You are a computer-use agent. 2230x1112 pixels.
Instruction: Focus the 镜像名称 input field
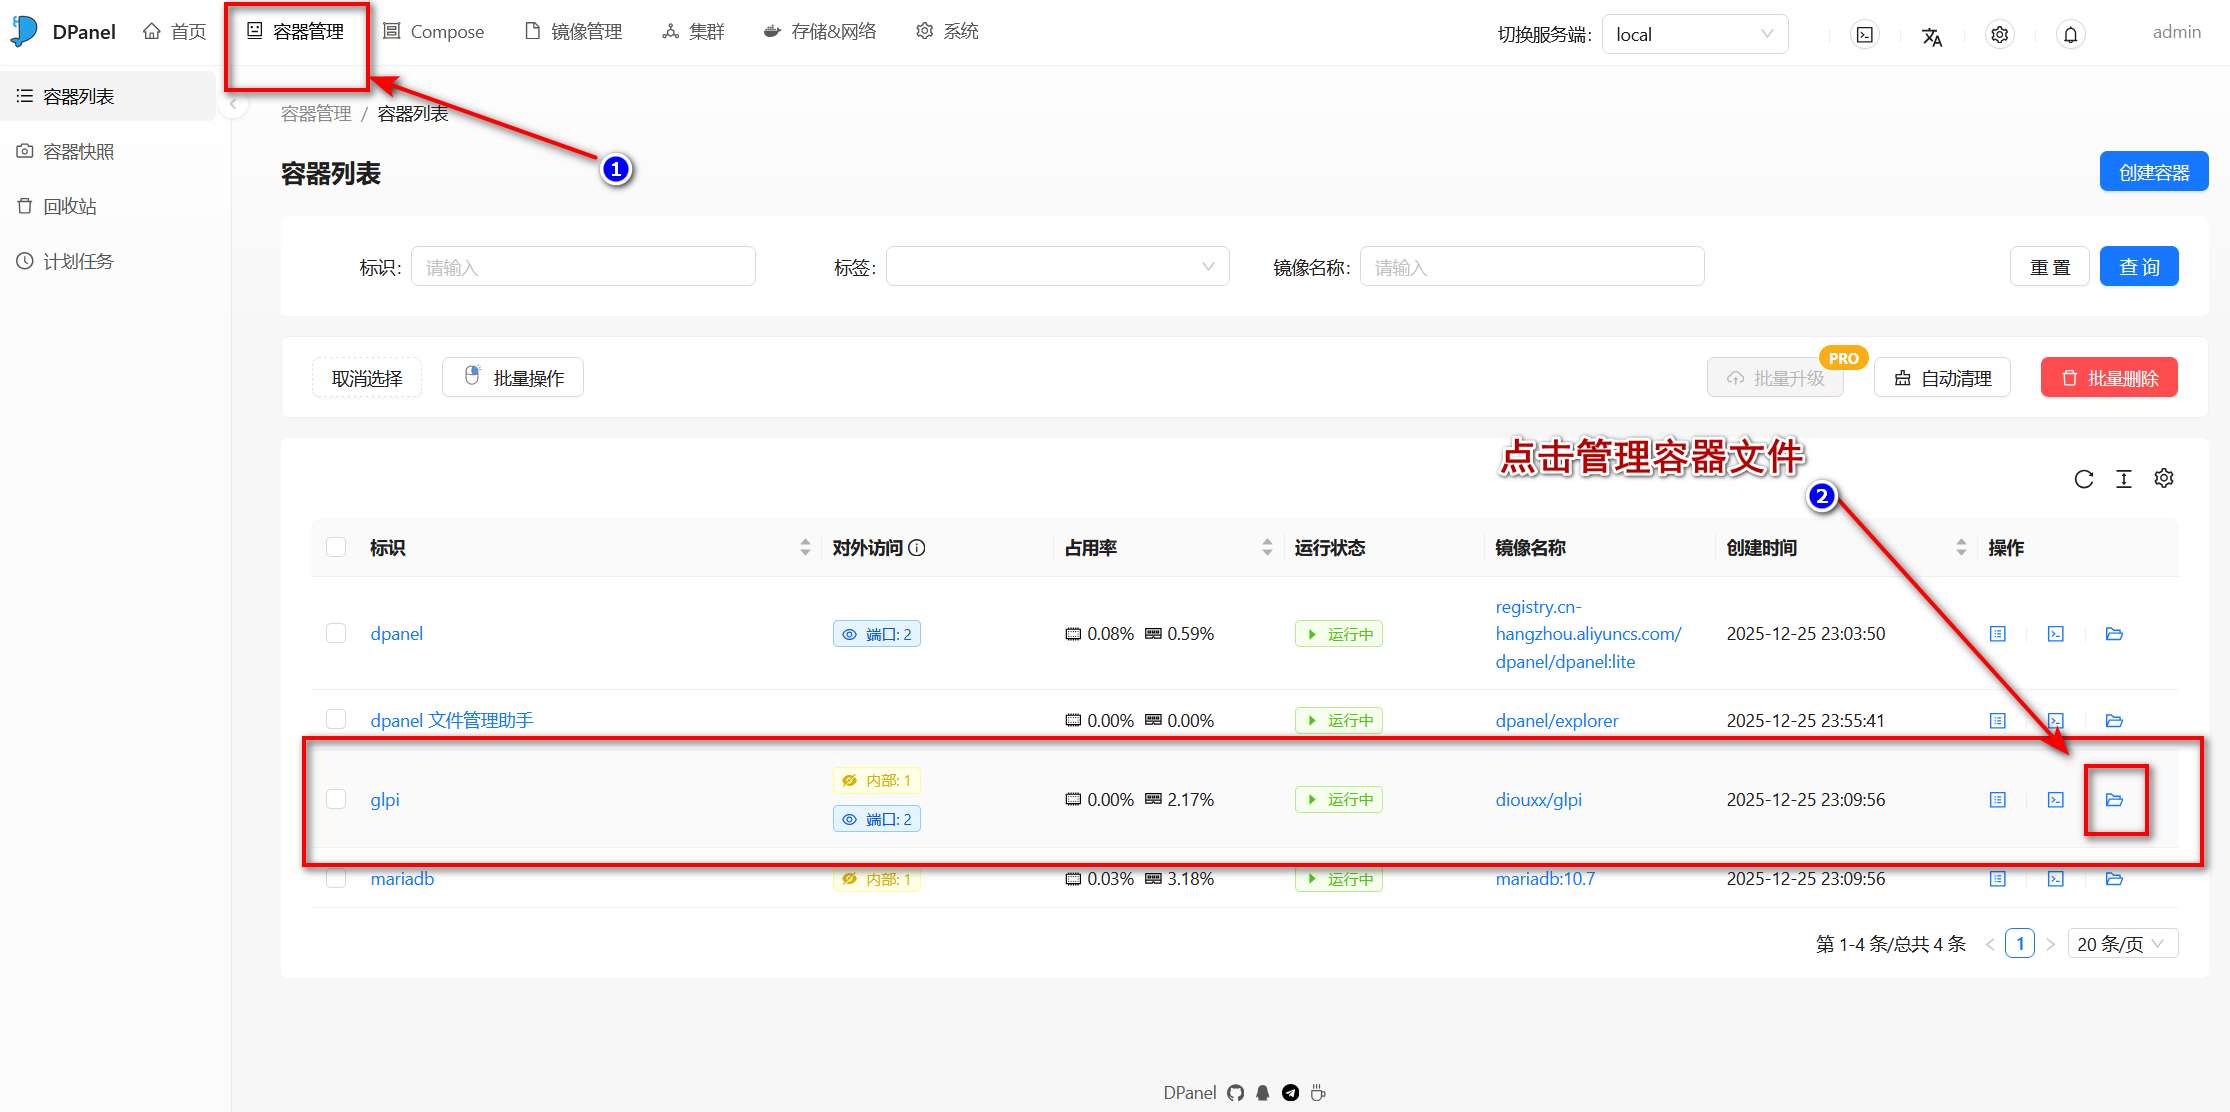tap(1531, 267)
